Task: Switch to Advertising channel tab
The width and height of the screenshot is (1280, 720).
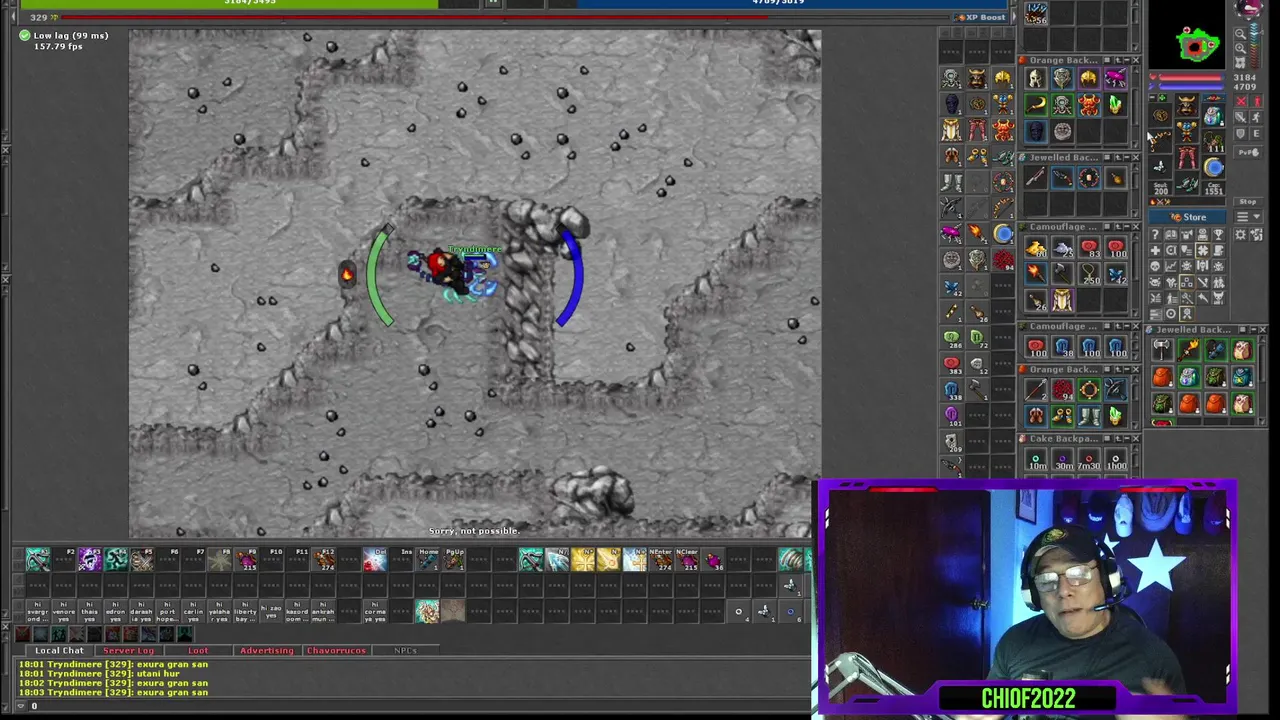Action: [x=266, y=650]
